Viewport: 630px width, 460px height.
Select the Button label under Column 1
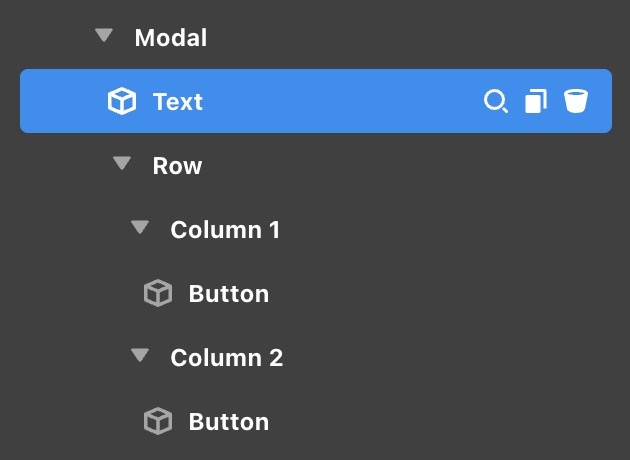coord(228,294)
